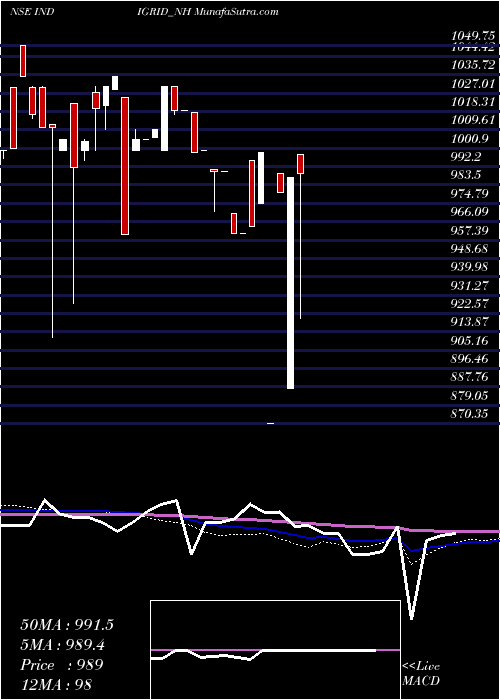Select the 879.05 price level label

pyautogui.click(x=469, y=395)
